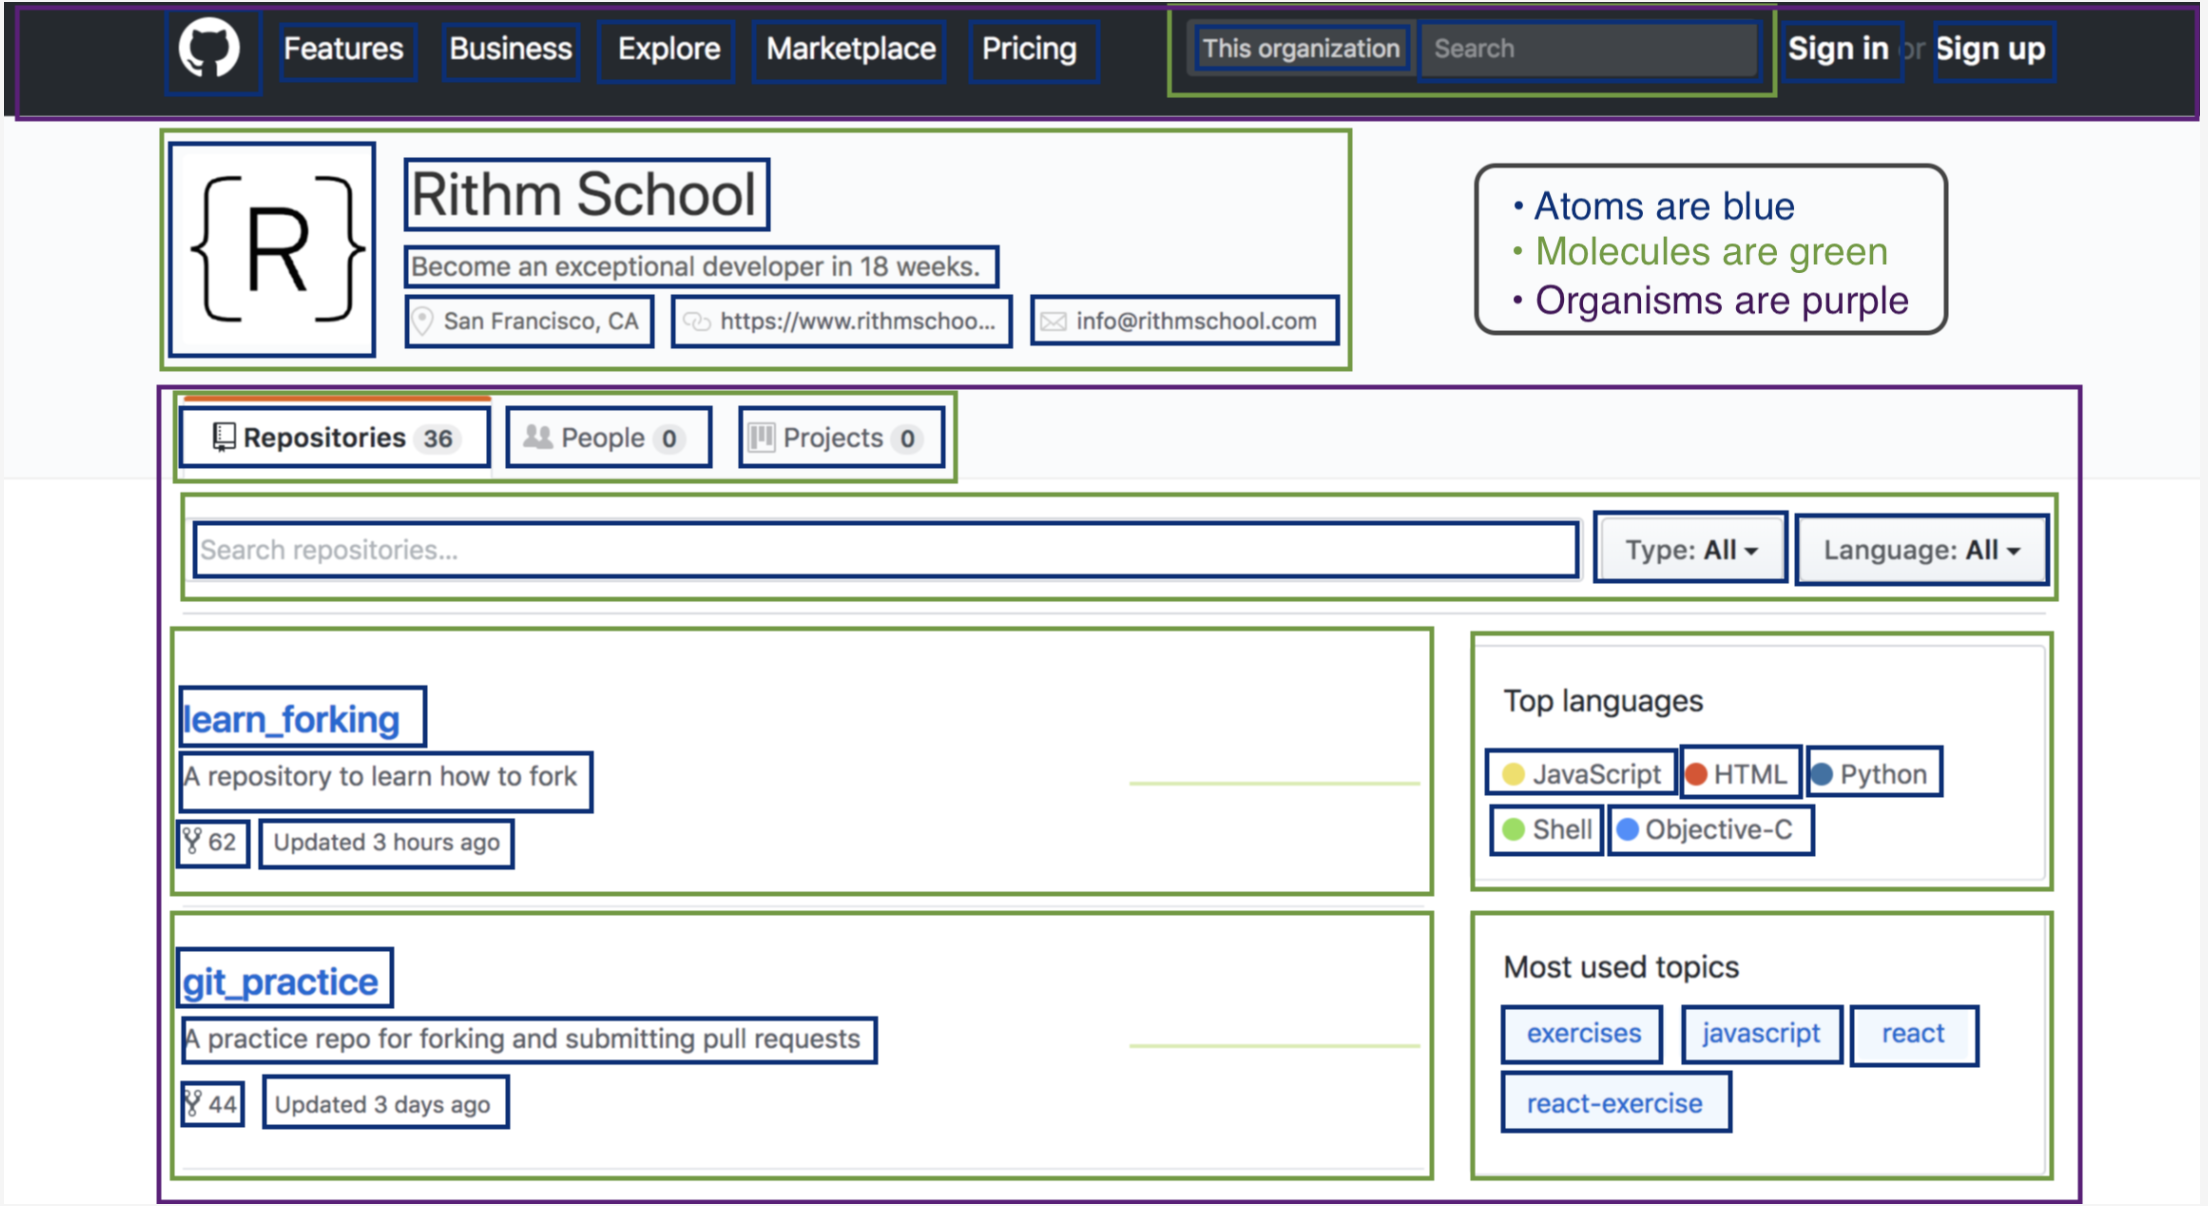Click the blue Python language dot
The height and width of the screenshot is (1206, 2208).
(x=1822, y=774)
